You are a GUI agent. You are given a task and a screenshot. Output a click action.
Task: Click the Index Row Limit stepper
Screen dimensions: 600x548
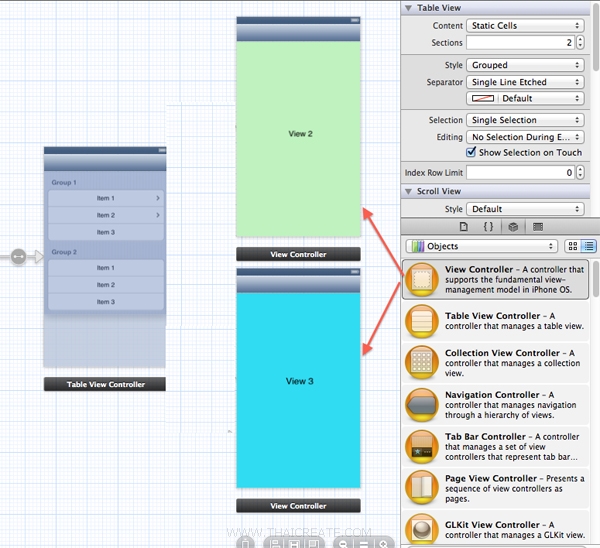(x=580, y=173)
